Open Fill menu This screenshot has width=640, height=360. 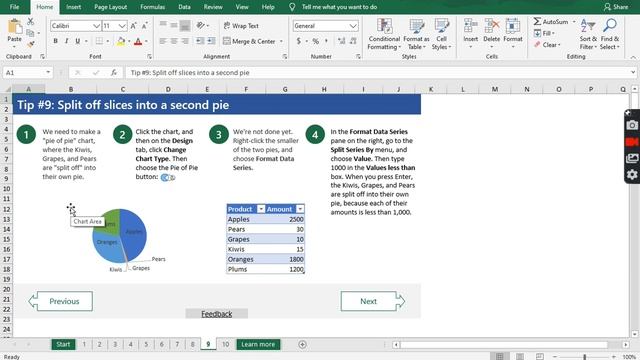[x=544, y=33]
